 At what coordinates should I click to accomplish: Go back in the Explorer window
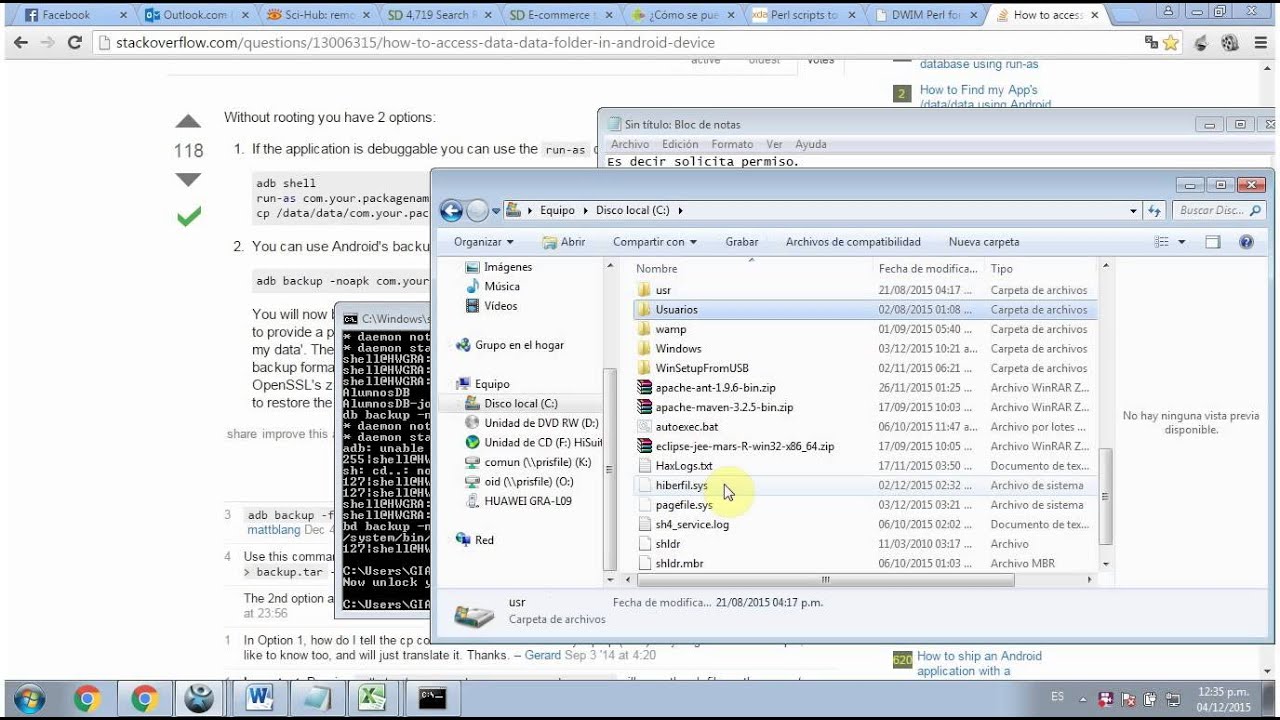point(451,210)
